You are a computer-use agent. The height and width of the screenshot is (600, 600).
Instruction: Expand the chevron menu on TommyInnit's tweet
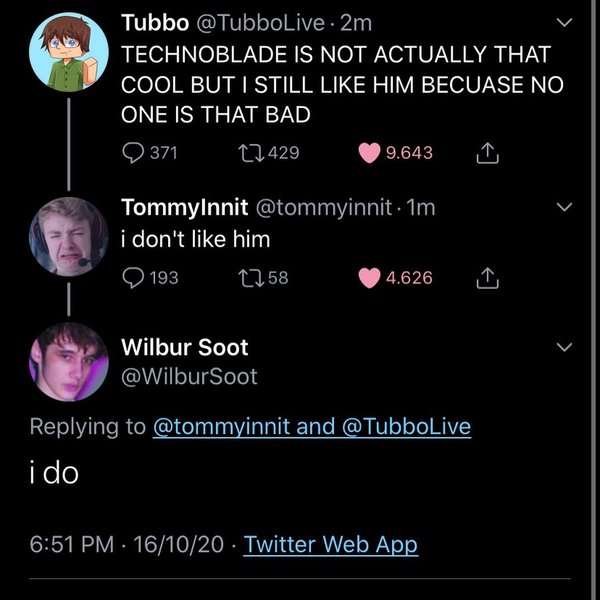coord(565,209)
